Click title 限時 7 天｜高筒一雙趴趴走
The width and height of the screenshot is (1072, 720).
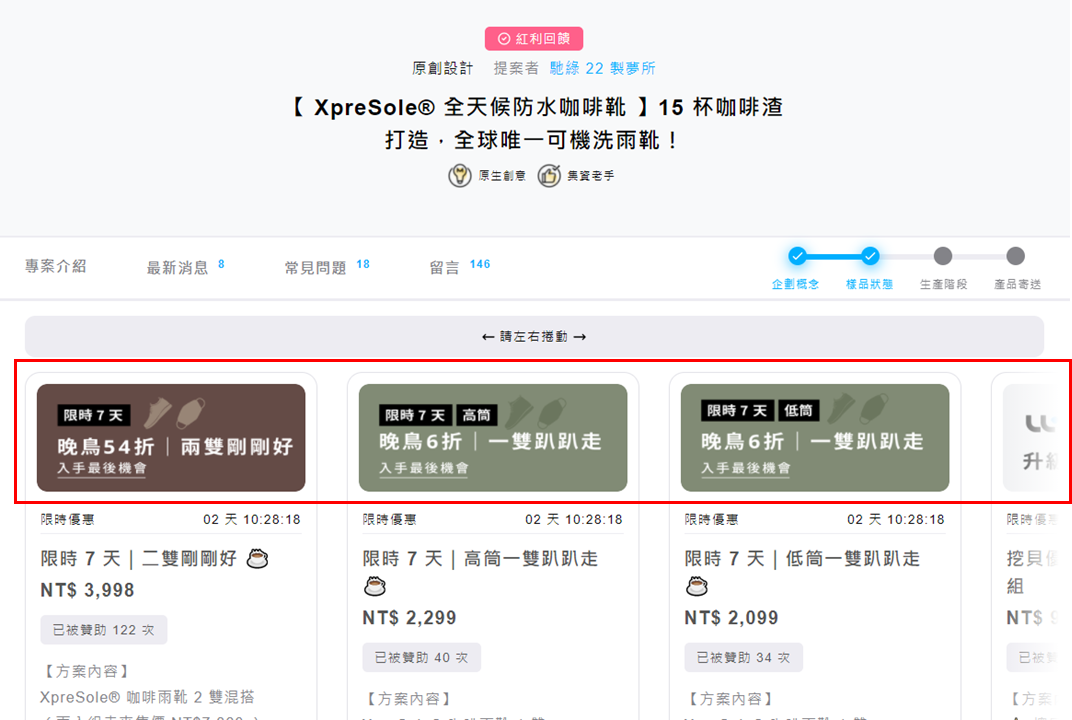tap(481, 559)
